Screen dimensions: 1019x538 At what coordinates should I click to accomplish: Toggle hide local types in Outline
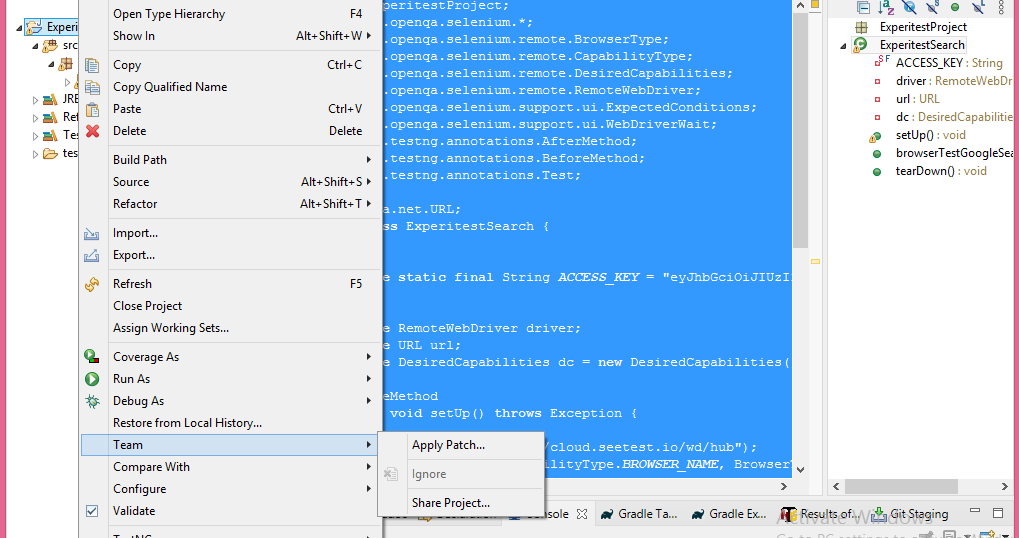pyautogui.click(x=977, y=7)
